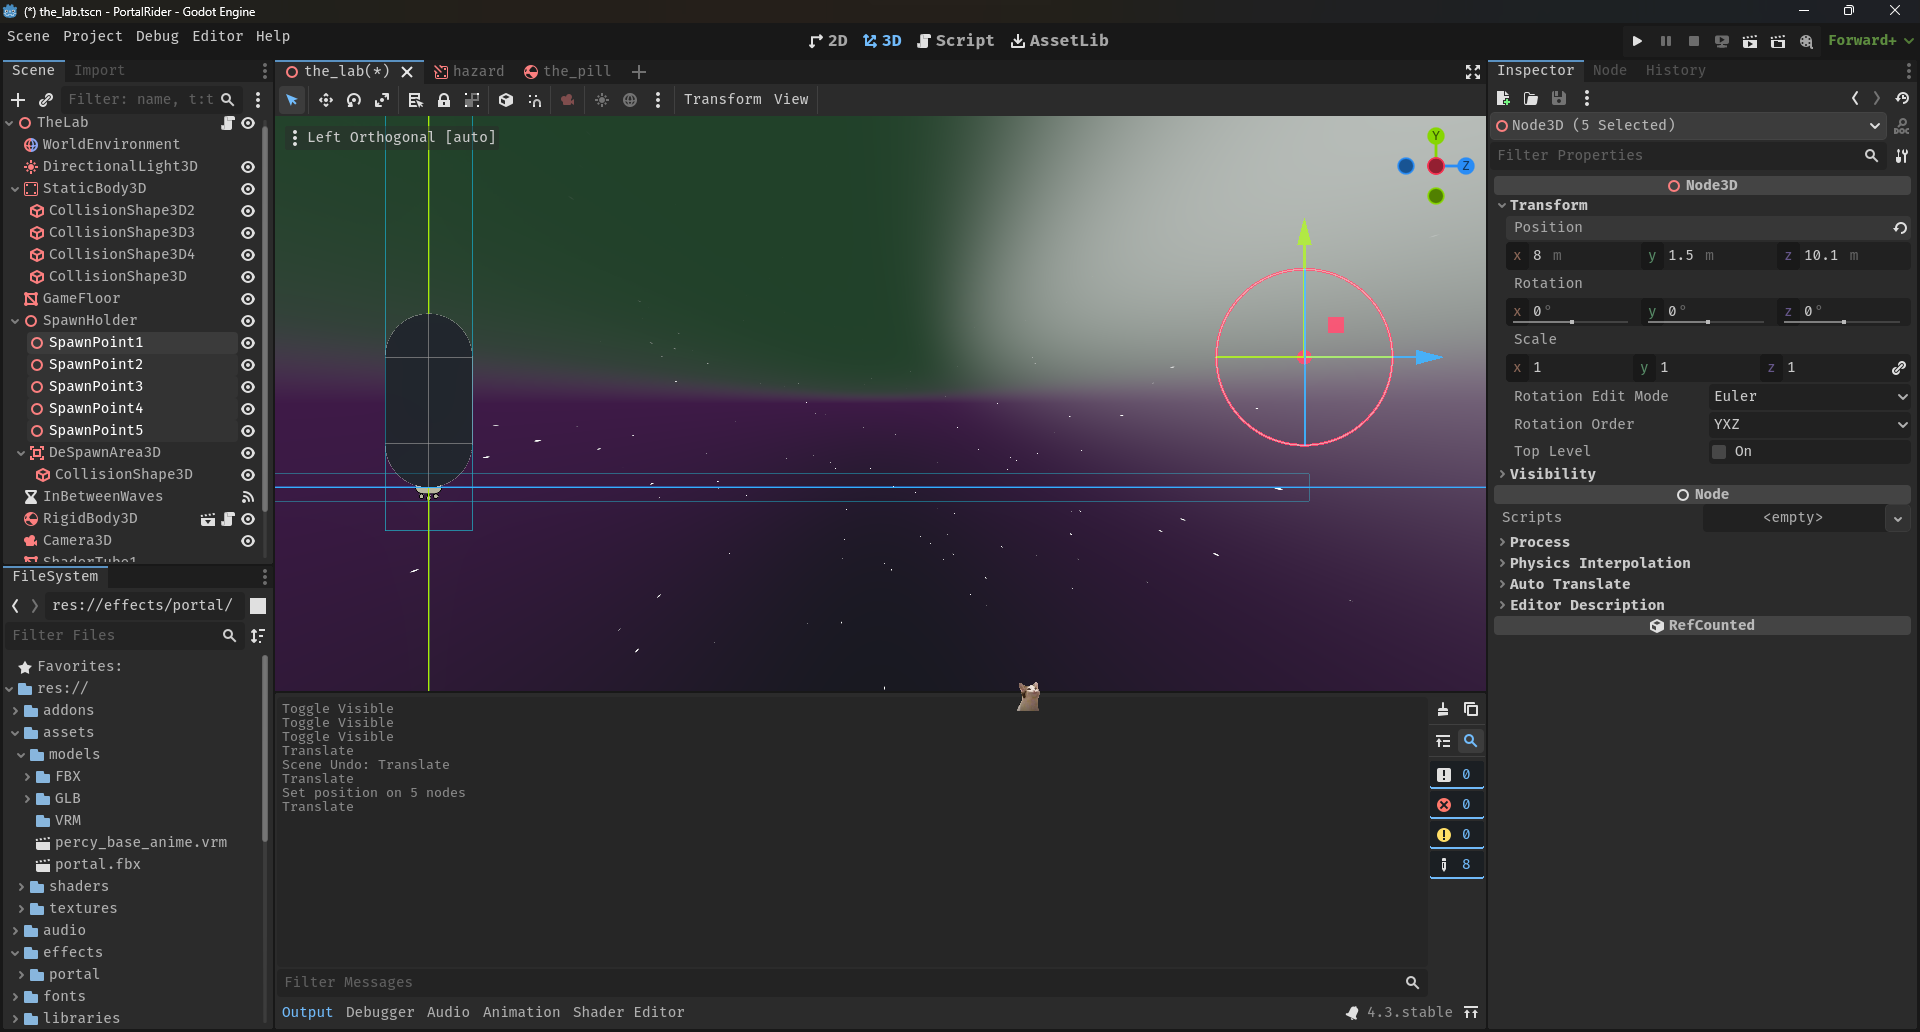This screenshot has height=1032, width=1920.
Task: Expand the Visibility section in Inspector
Action: (1552, 474)
